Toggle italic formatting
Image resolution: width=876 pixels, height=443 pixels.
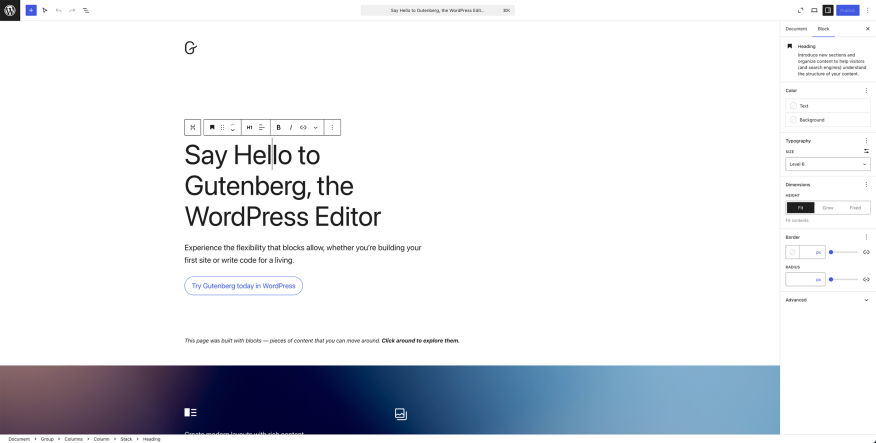pyautogui.click(x=291, y=127)
